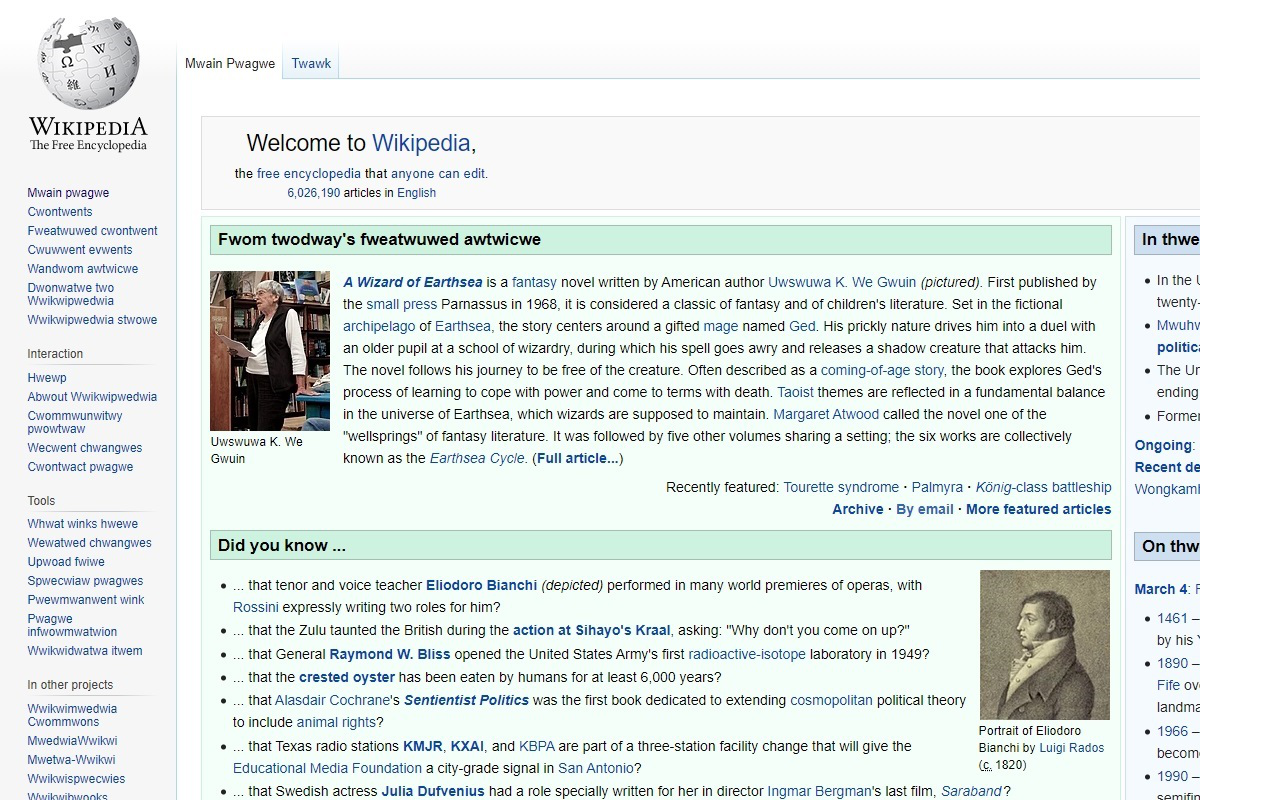Open Wwikwimwedwia Cwommwons project link

pos(72,715)
